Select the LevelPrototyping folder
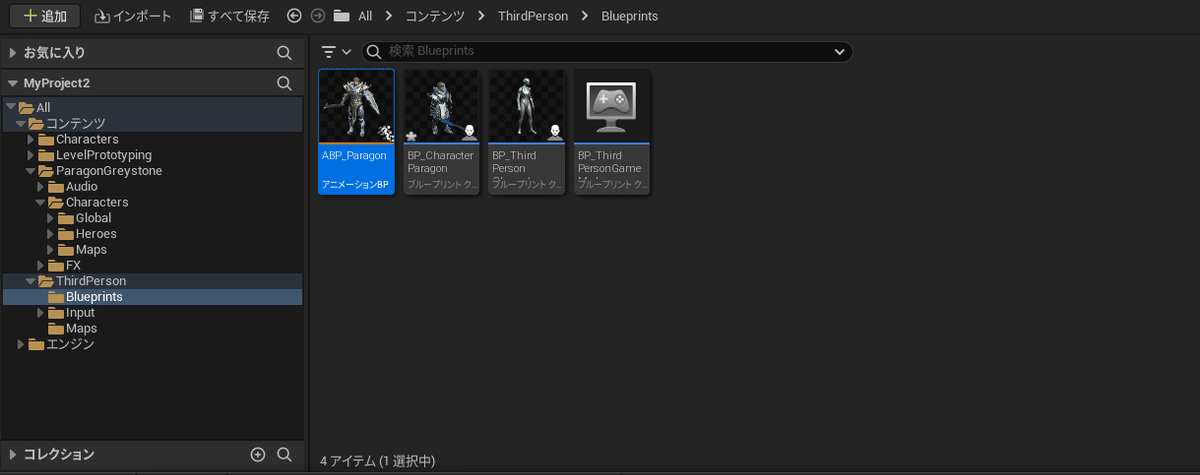Screen dimensions: 1200x475 point(103,155)
